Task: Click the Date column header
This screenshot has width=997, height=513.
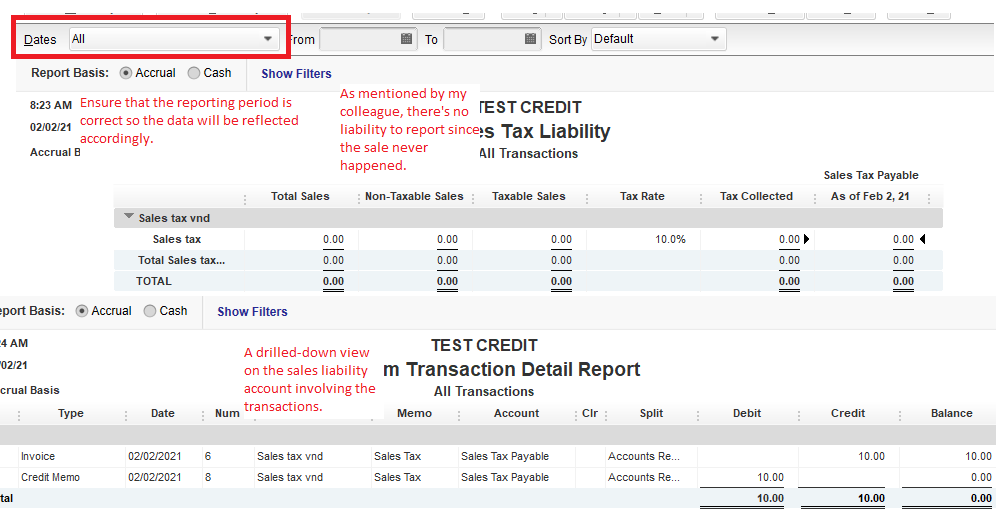Action: tap(163, 413)
